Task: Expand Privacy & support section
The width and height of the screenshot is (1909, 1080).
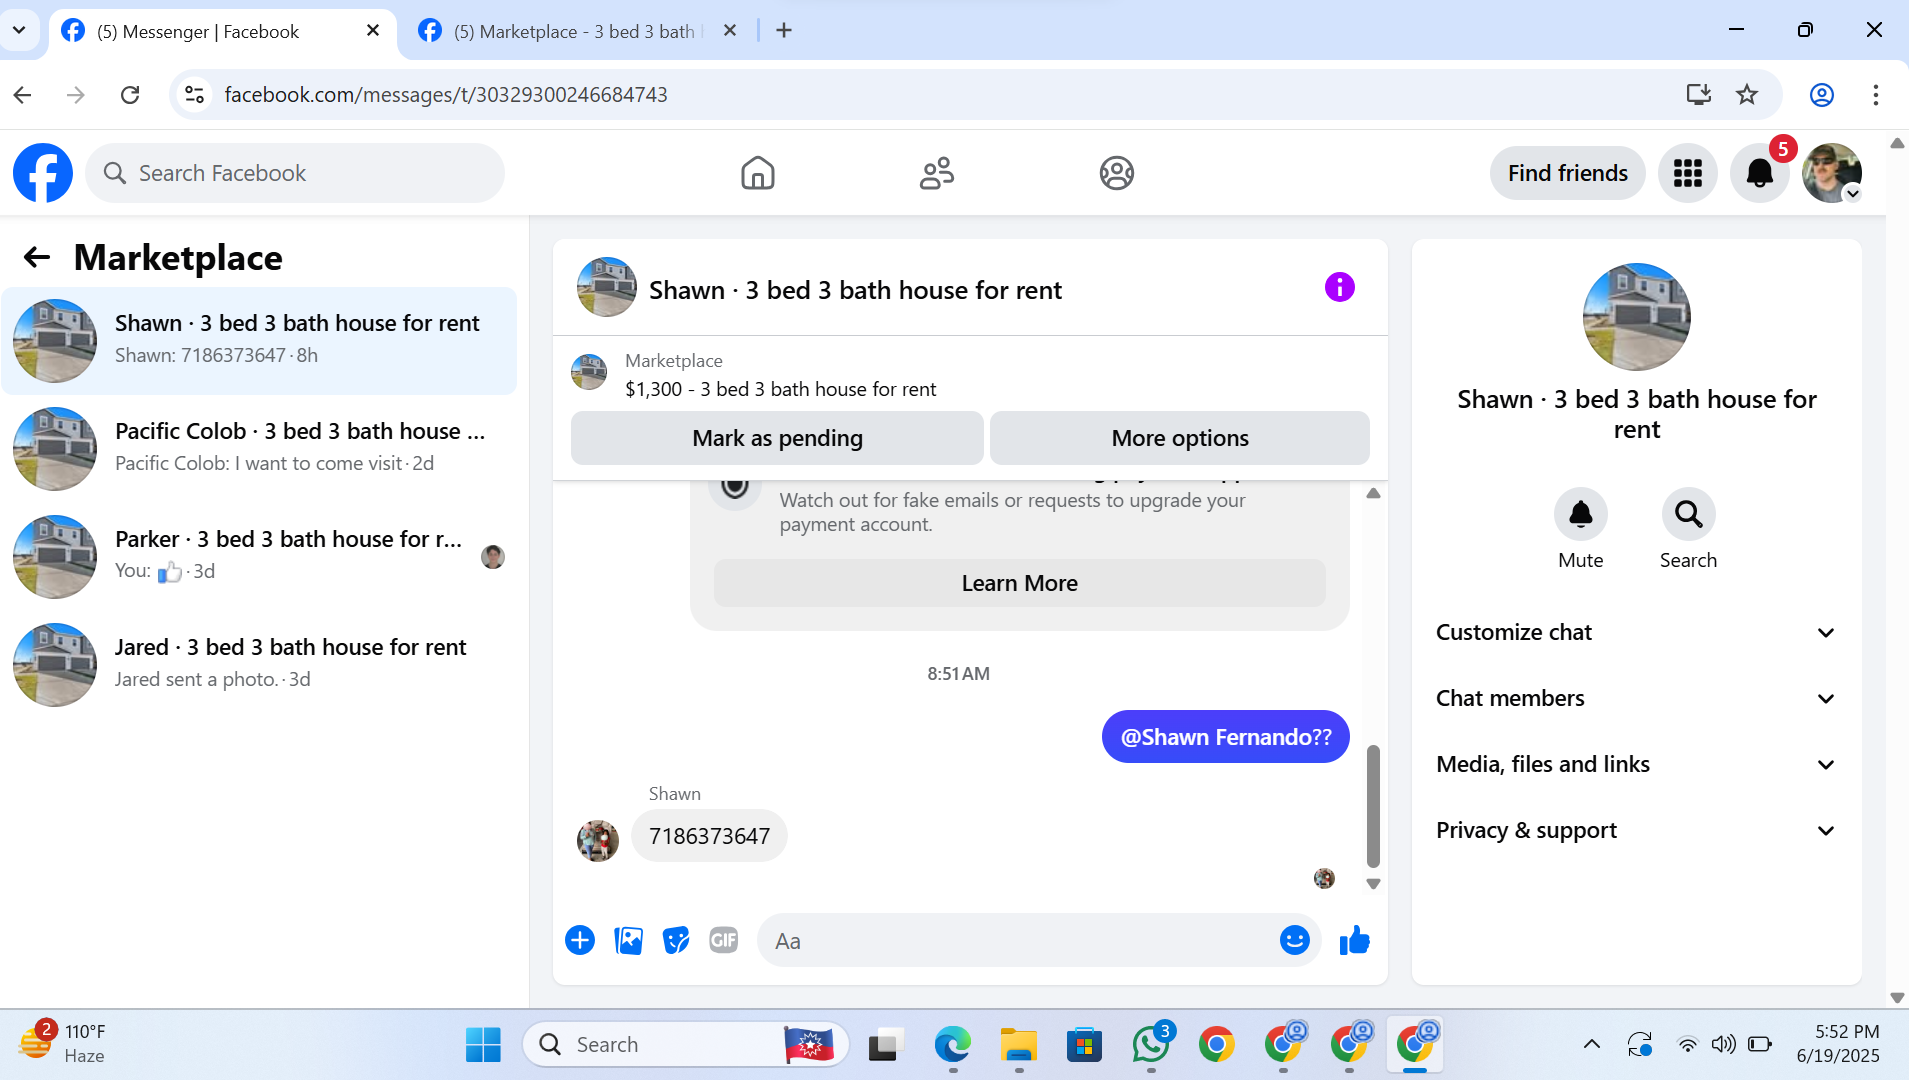Action: point(1636,830)
